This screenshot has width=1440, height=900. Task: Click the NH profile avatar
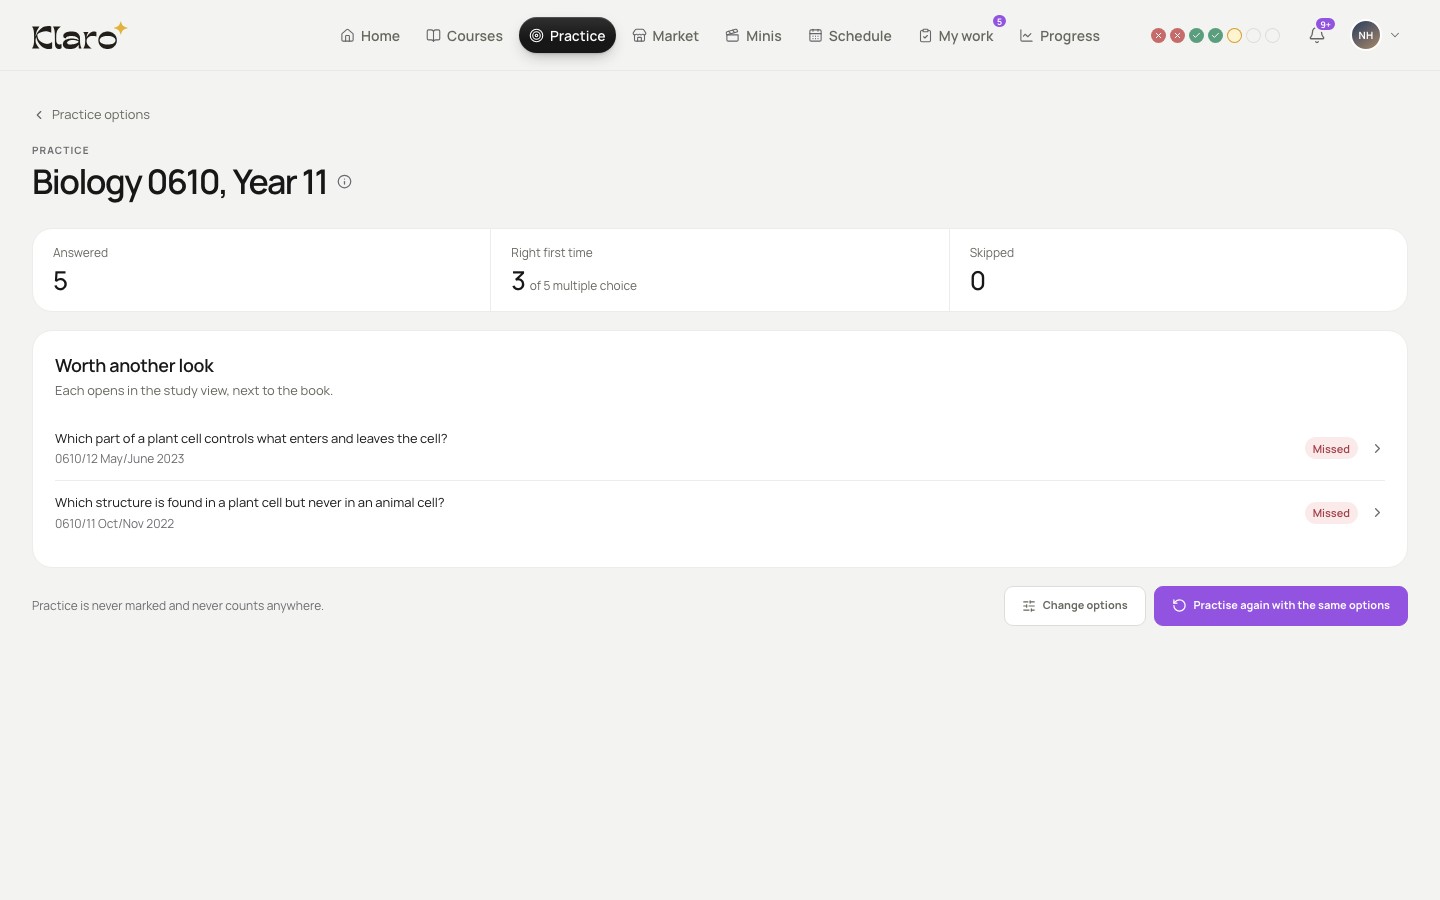pos(1366,35)
